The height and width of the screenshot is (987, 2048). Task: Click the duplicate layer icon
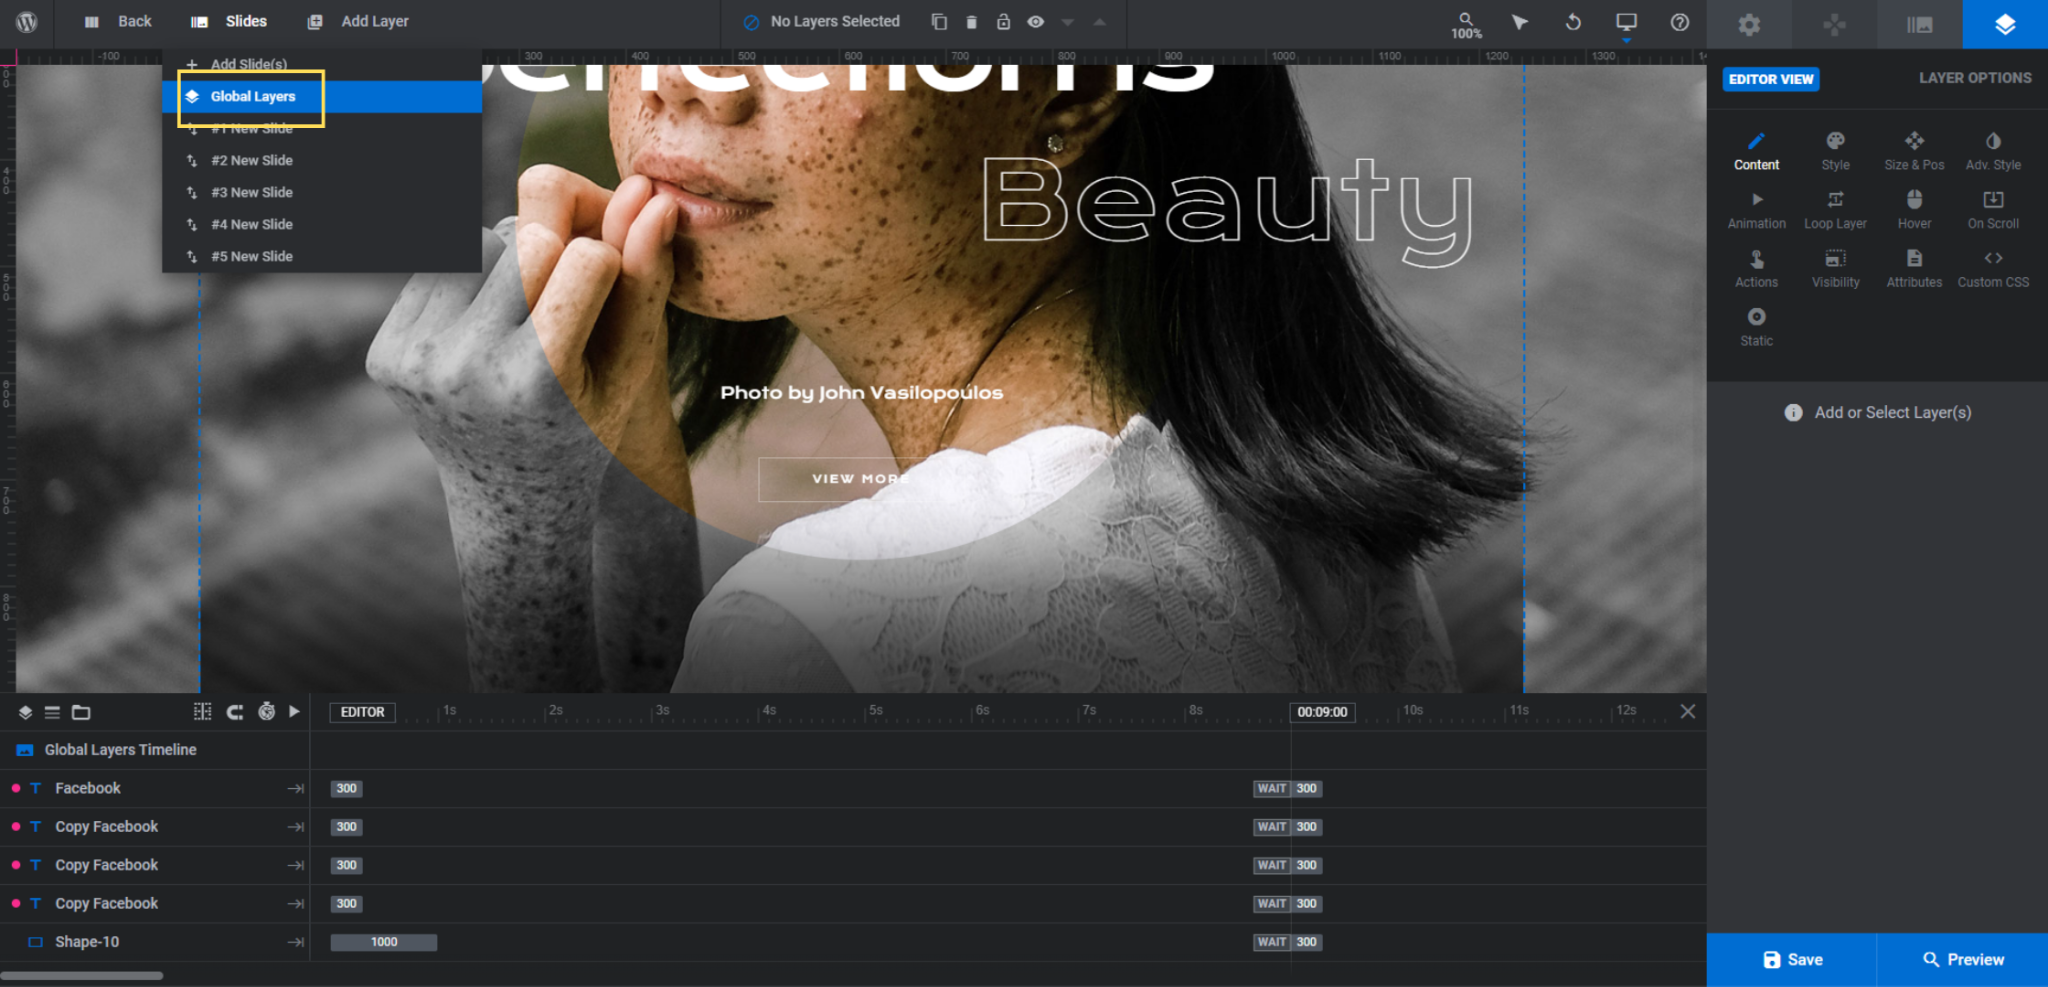939,21
